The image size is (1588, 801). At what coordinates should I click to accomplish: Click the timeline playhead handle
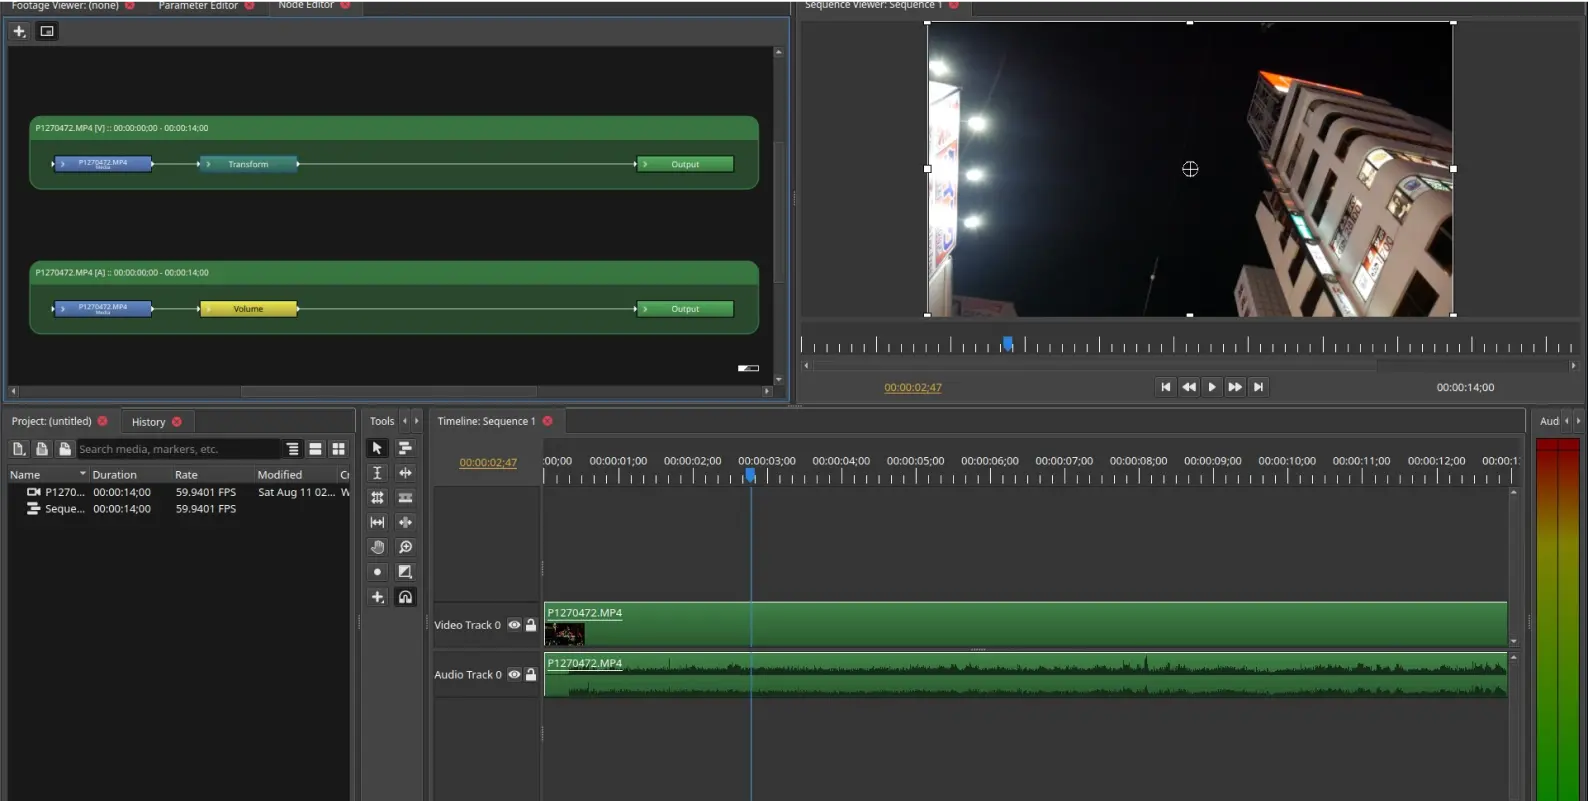(x=751, y=475)
